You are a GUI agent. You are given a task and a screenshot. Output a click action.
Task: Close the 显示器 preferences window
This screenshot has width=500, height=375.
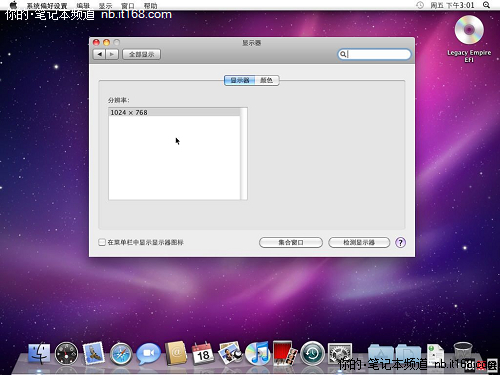tap(96, 42)
